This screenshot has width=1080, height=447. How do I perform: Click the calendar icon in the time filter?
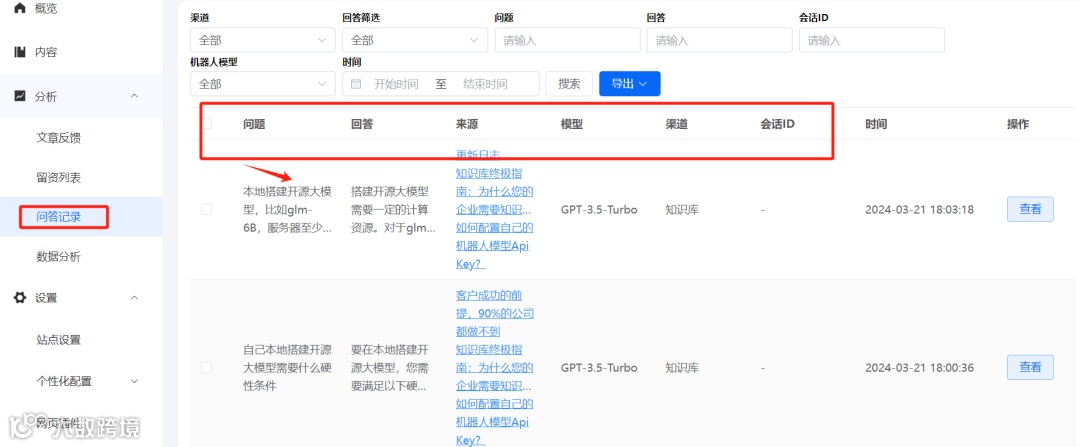point(356,84)
